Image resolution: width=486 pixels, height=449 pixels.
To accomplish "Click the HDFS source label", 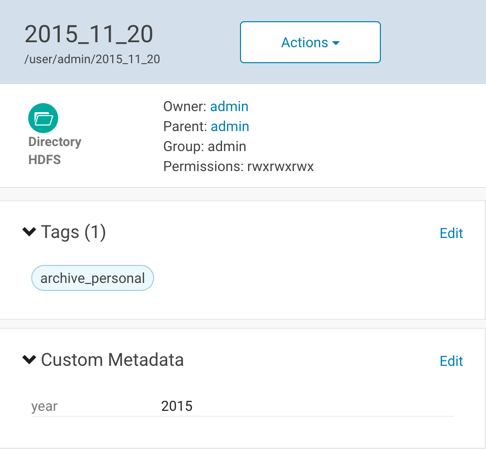I will pos(44,160).
